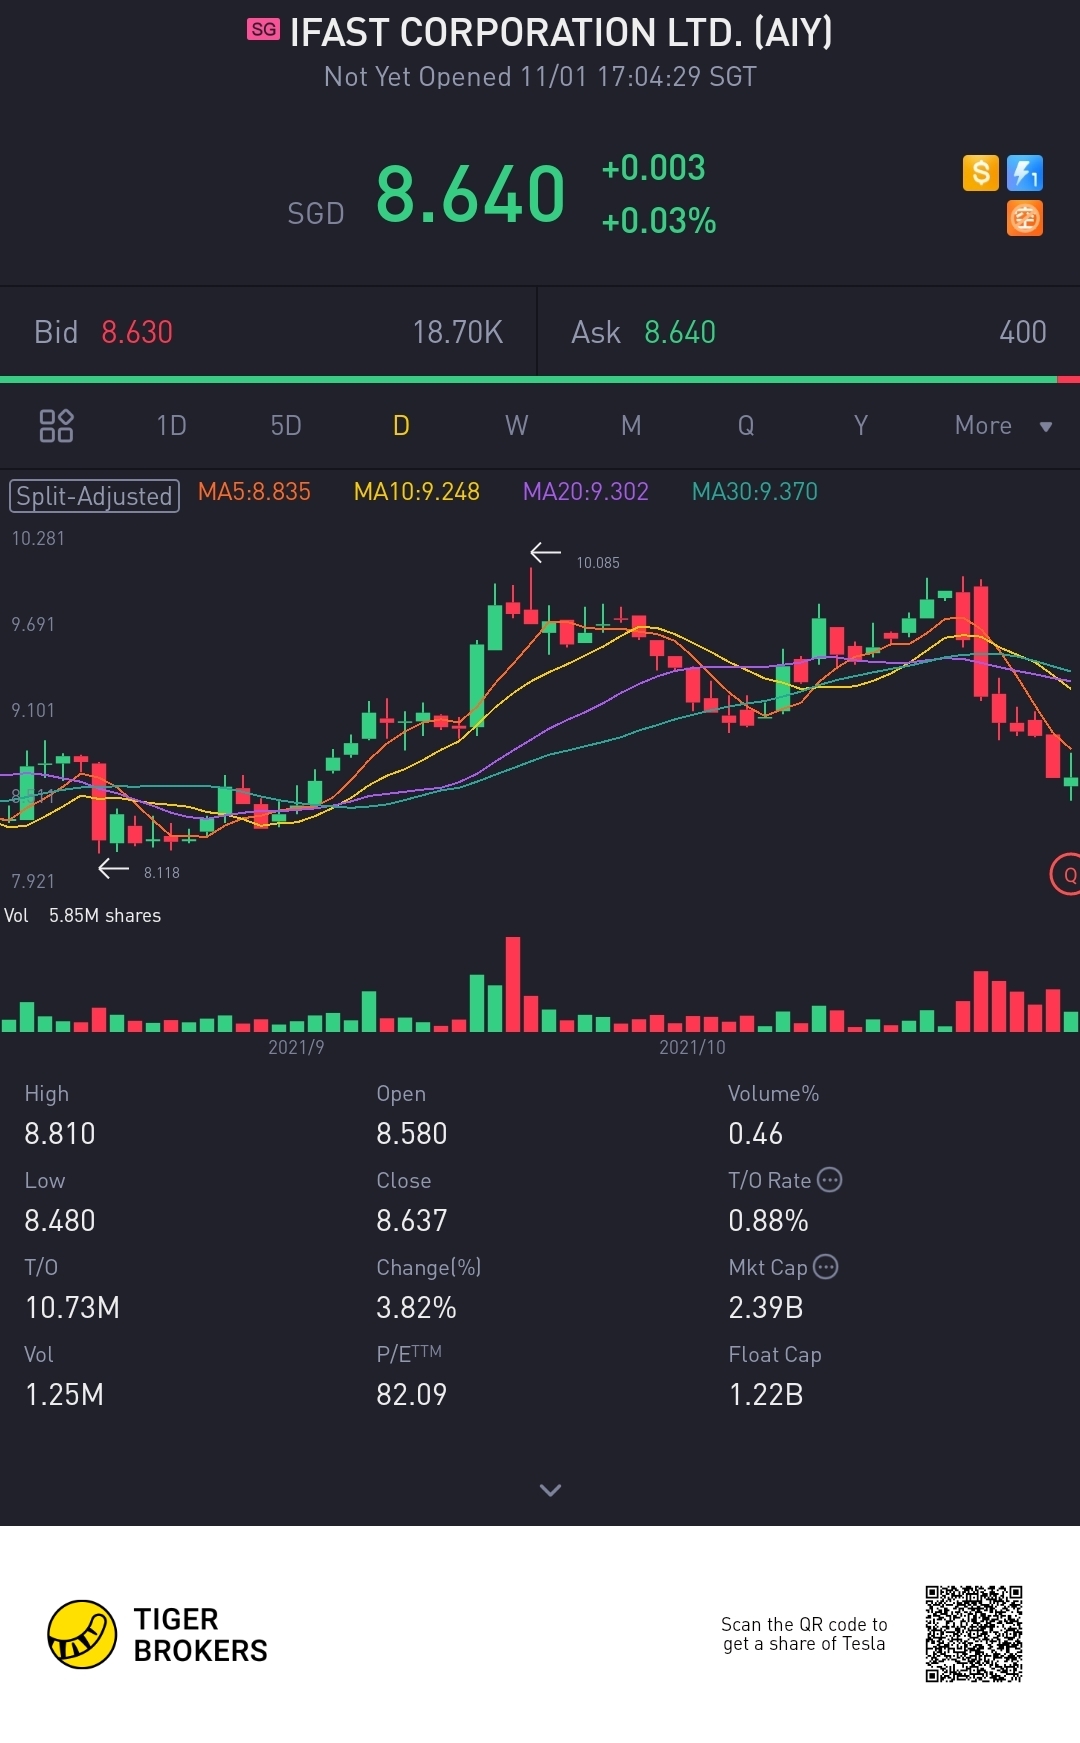The height and width of the screenshot is (1743, 1080).
Task: Tap the orange dollar sign icon
Action: (x=981, y=173)
